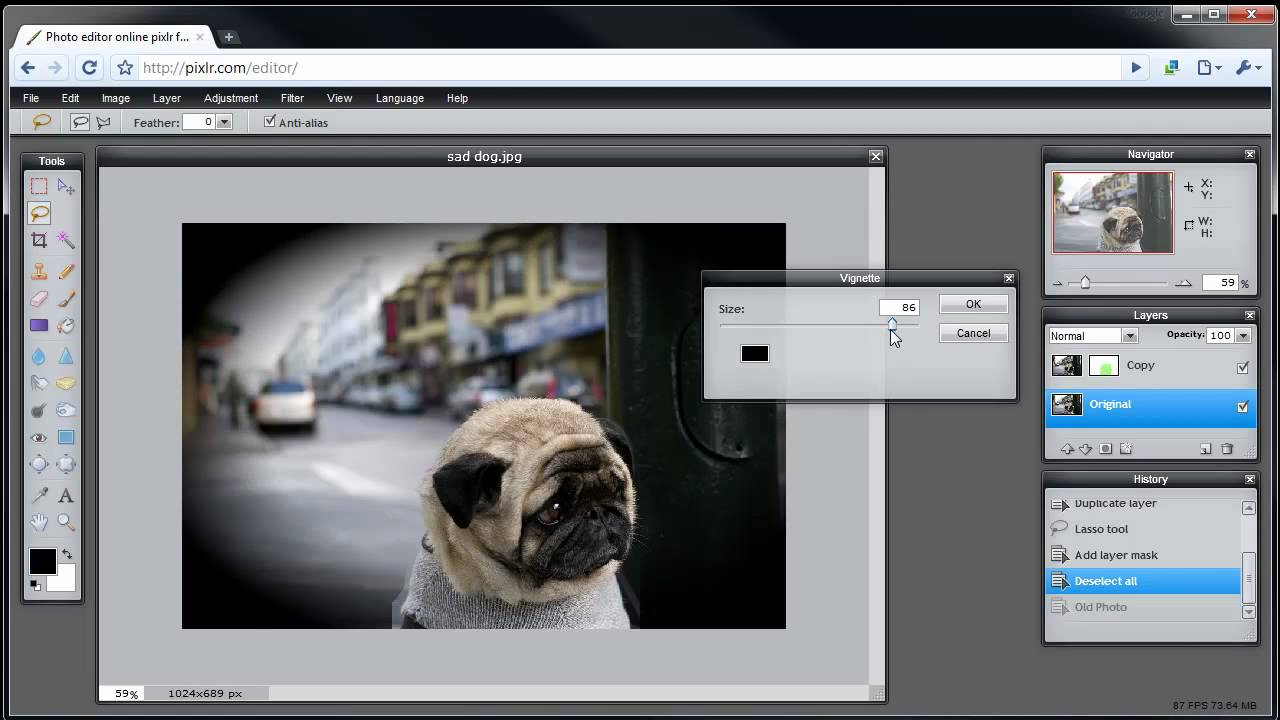Expand the layer Opacity dropdown
This screenshot has width=1280, height=720.
(1243, 336)
